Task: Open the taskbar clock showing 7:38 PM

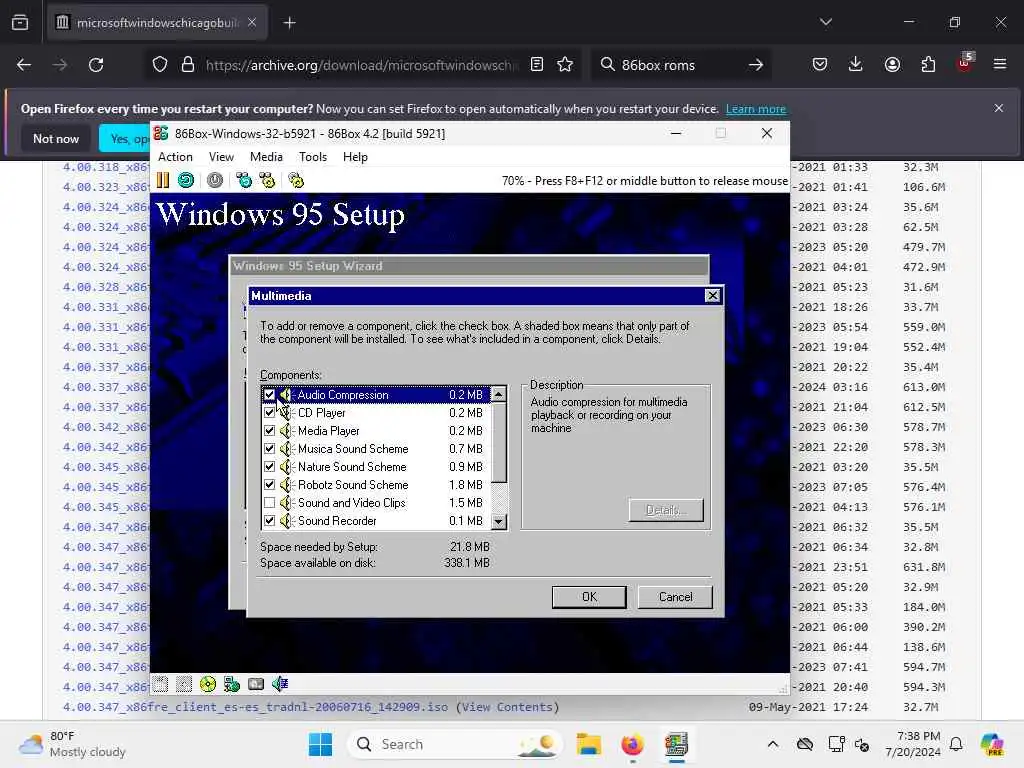Action: pos(913,744)
